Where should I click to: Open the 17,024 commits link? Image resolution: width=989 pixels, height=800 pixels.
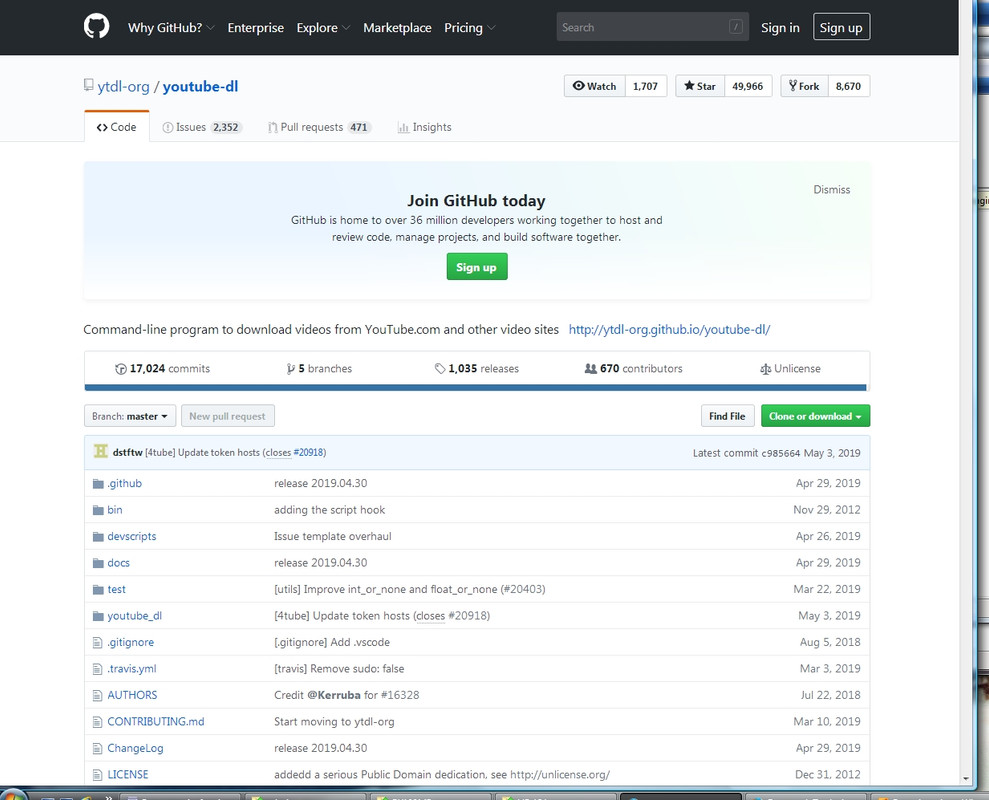[162, 368]
